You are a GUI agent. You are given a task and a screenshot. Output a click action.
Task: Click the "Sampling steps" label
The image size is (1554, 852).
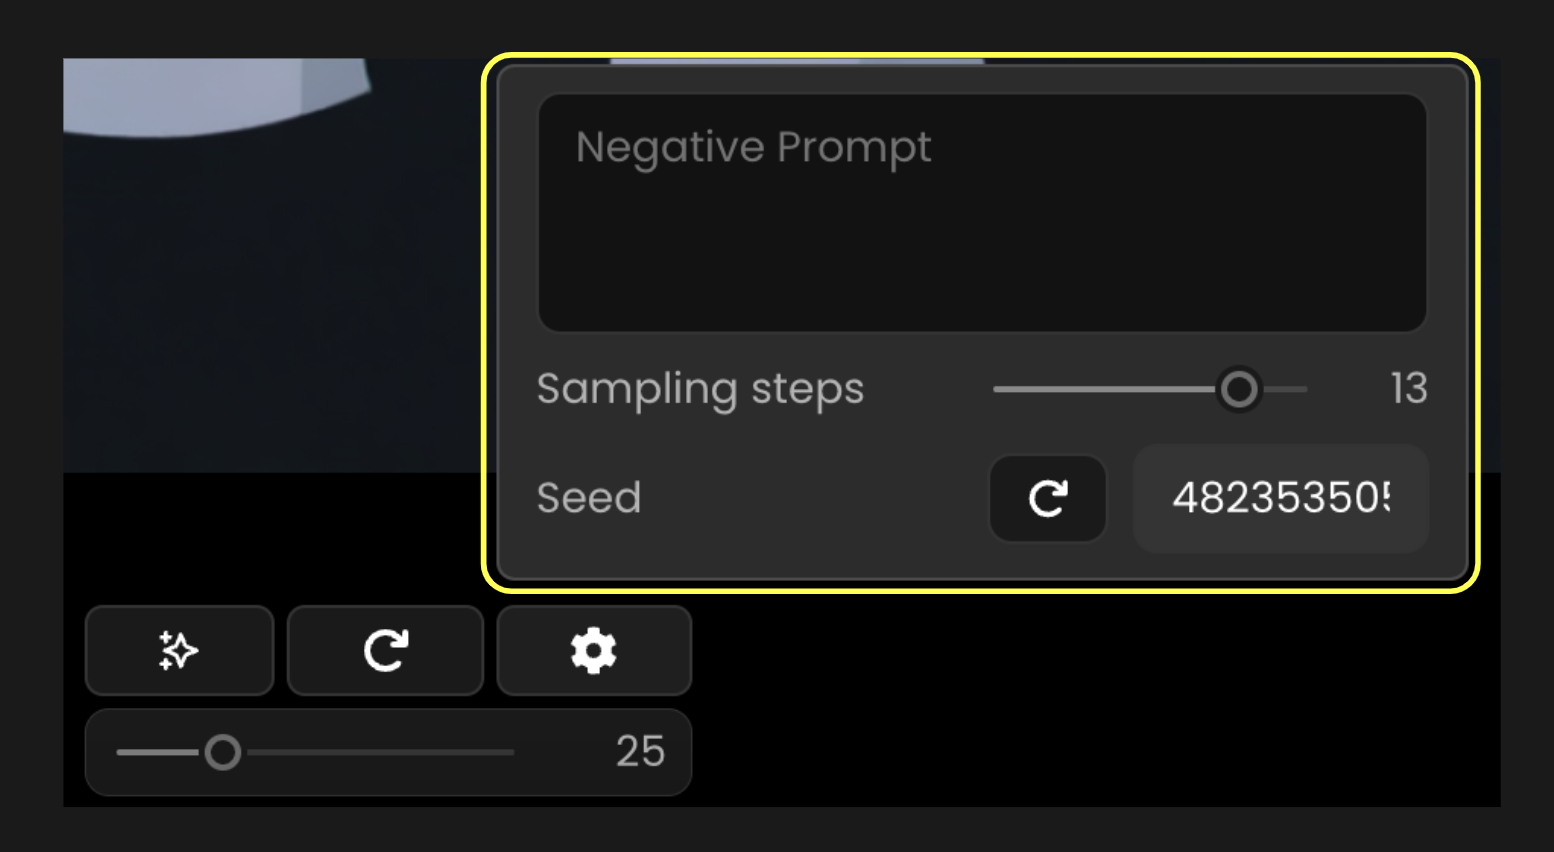[700, 389]
